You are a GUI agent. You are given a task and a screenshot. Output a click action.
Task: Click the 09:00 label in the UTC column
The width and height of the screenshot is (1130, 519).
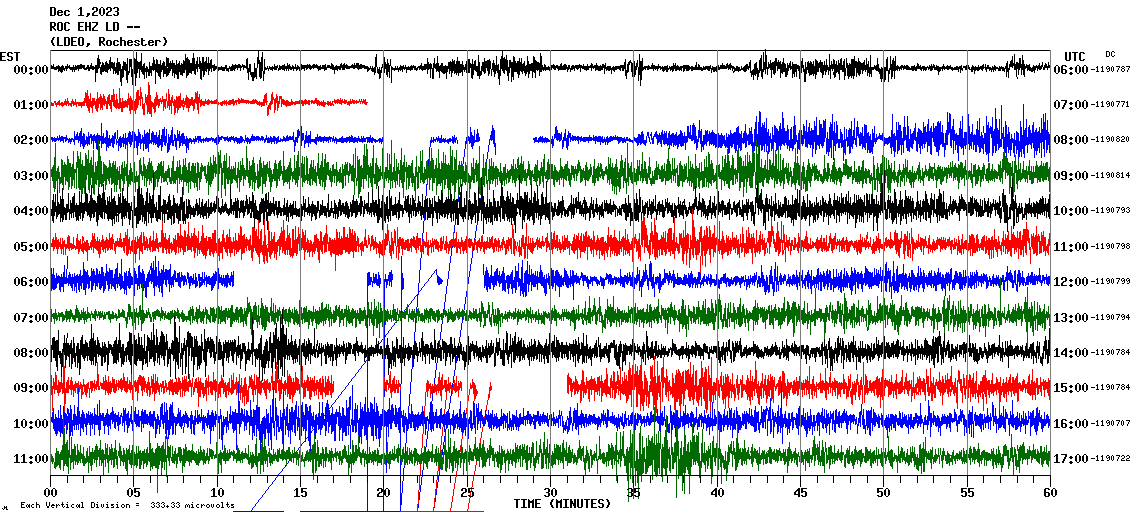1070,175
